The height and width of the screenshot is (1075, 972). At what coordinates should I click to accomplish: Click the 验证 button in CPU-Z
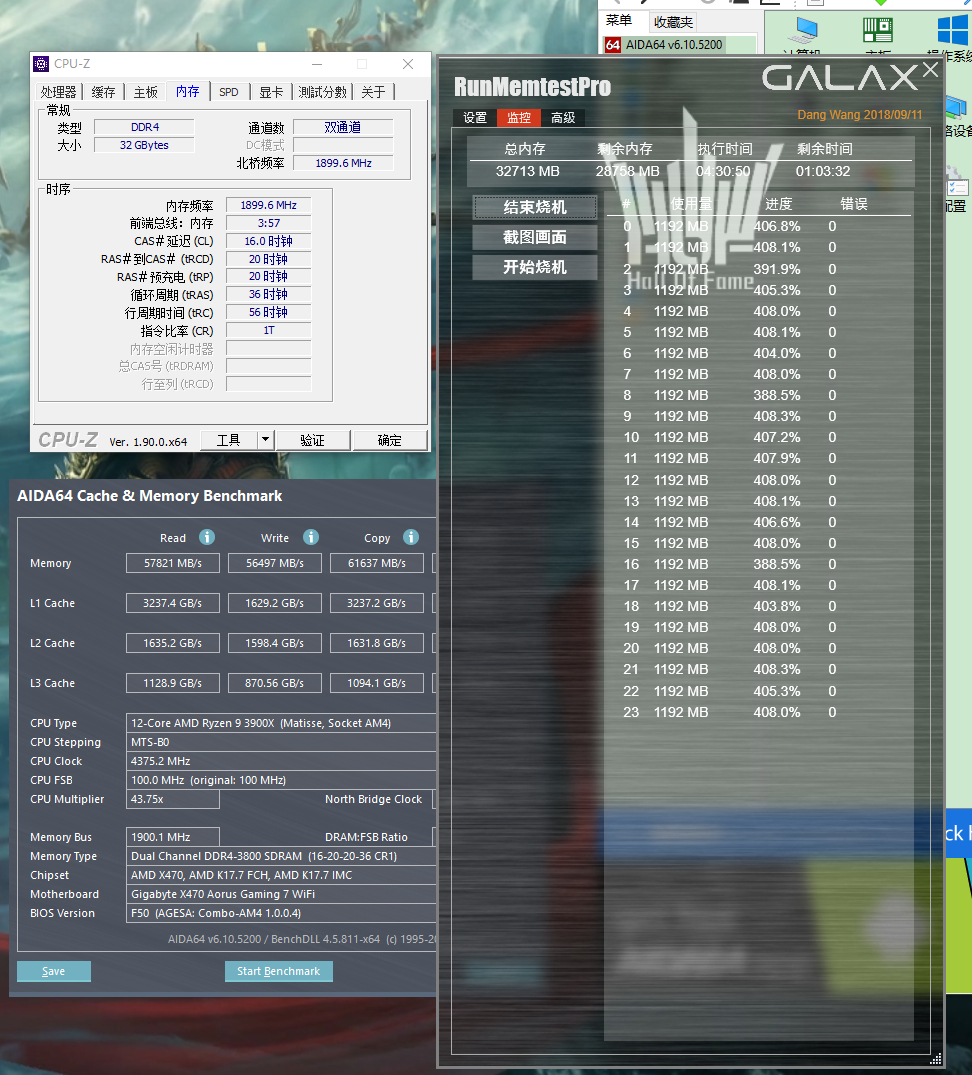[x=313, y=439]
